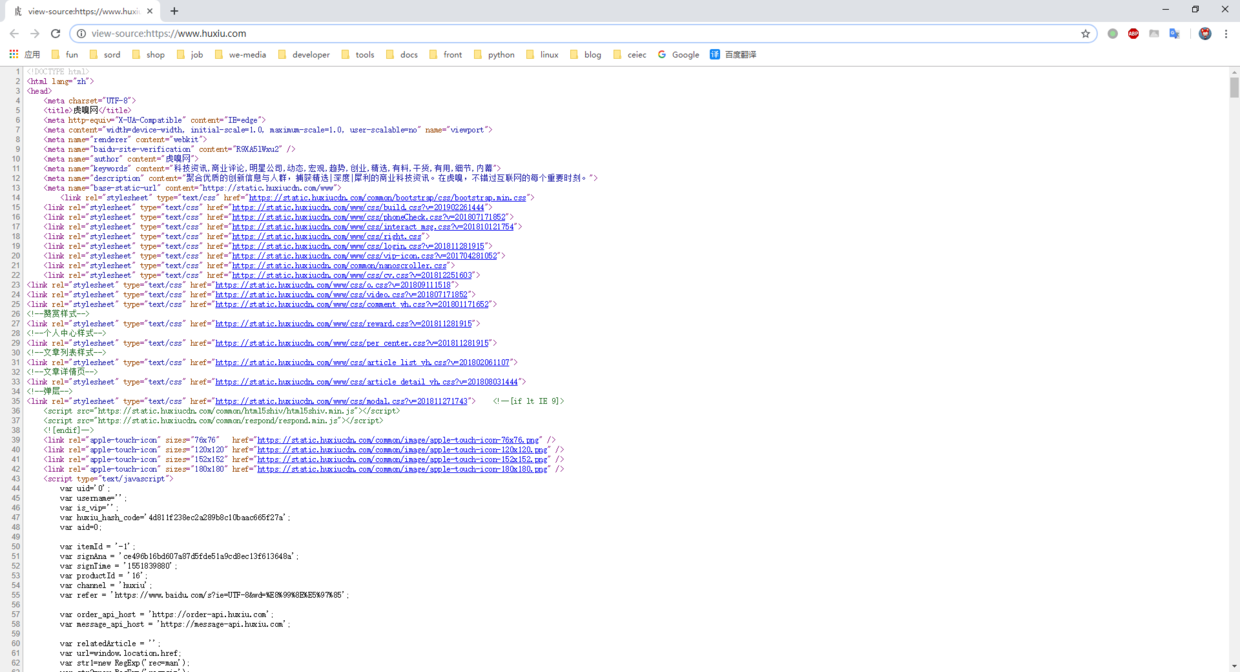Screen dimensions: 1240x672
Task: Open the job bookmark folder
Action: tap(189, 55)
